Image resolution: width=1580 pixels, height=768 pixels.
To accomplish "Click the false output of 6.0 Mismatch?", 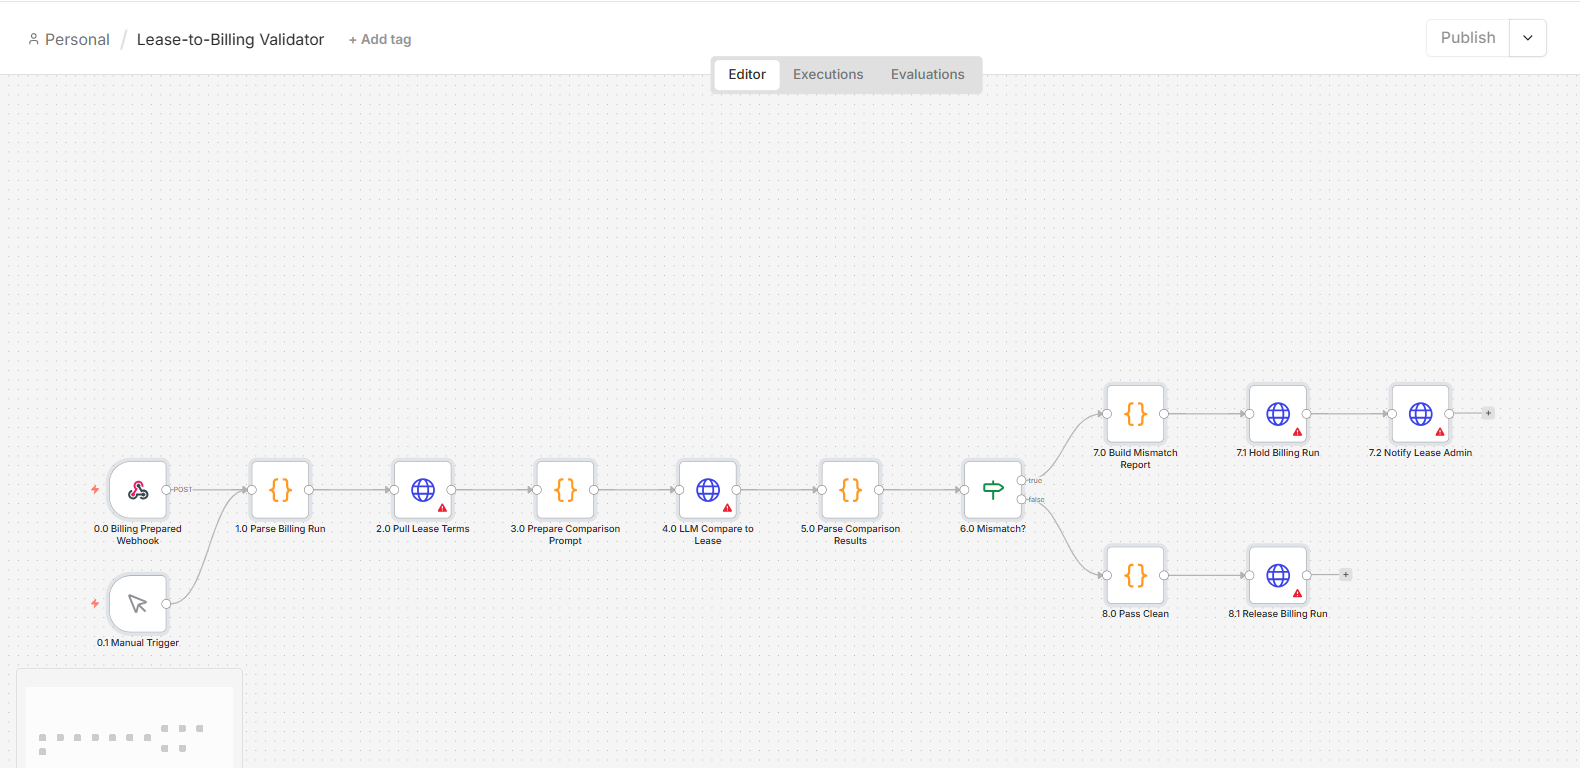I will point(1021,499).
